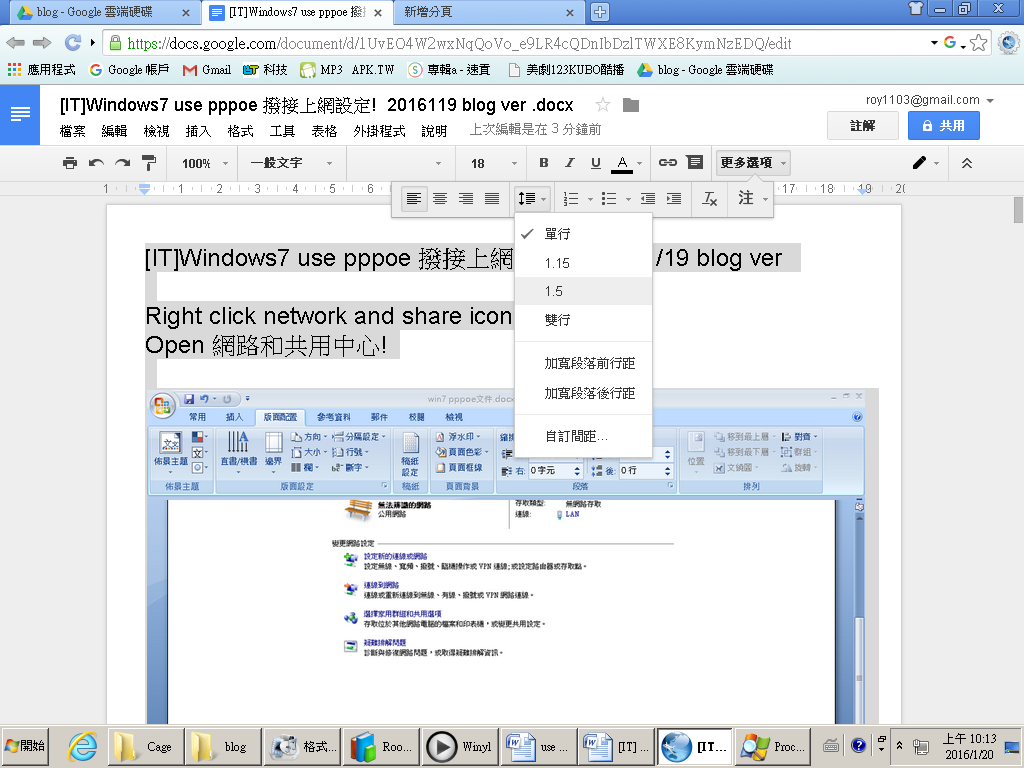Open the Docs main menu sidebar
The height and width of the screenshot is (768, 1024).
pyautogui.click(x=20, y=114)
